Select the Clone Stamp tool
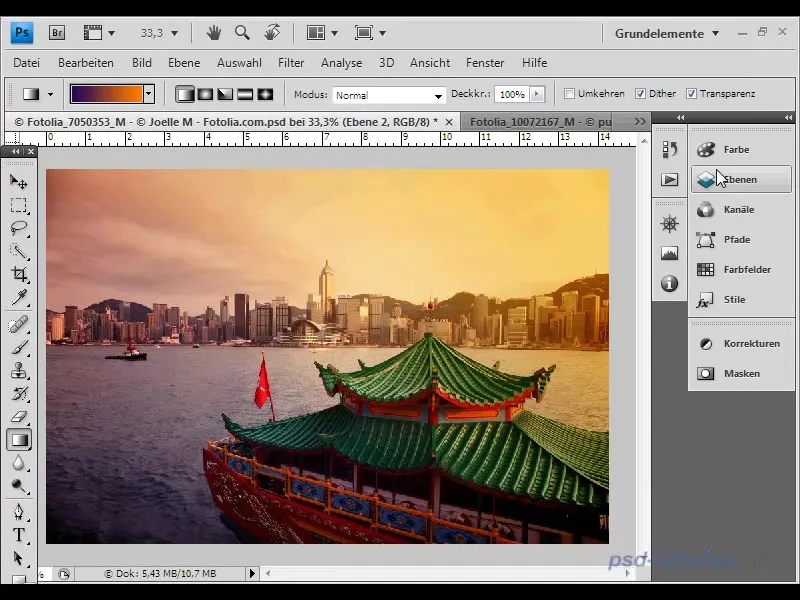This screenshot has width=800, height=600. coord(19,370)
